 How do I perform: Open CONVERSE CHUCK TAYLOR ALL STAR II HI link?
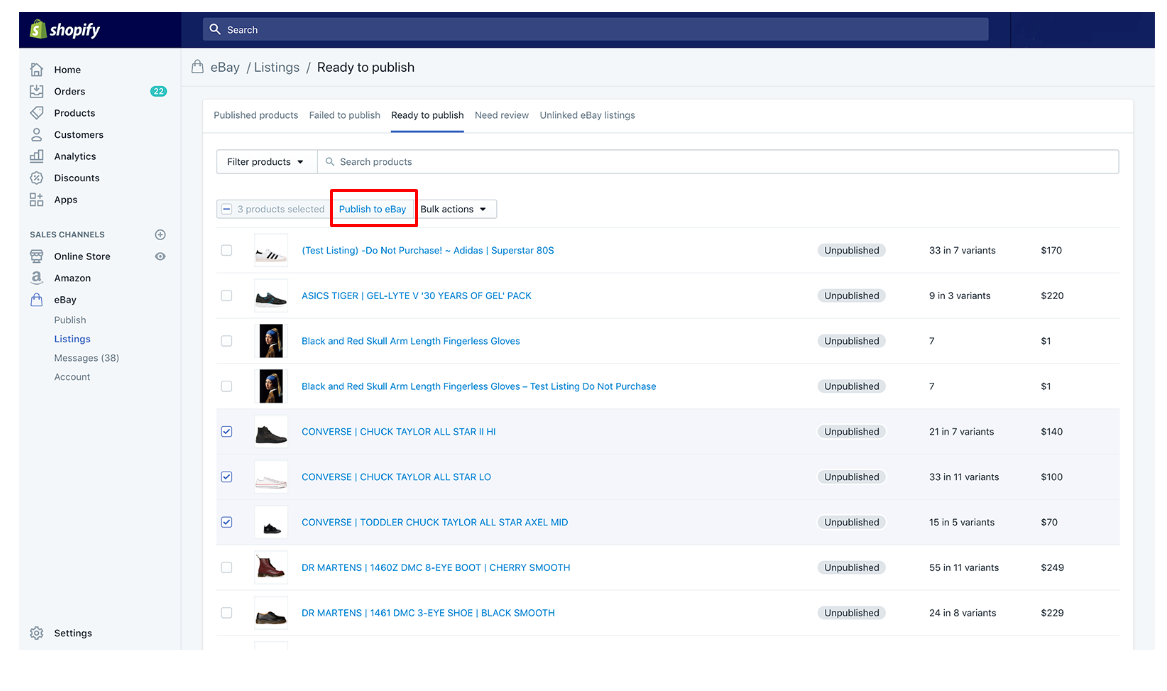[398, 432]
